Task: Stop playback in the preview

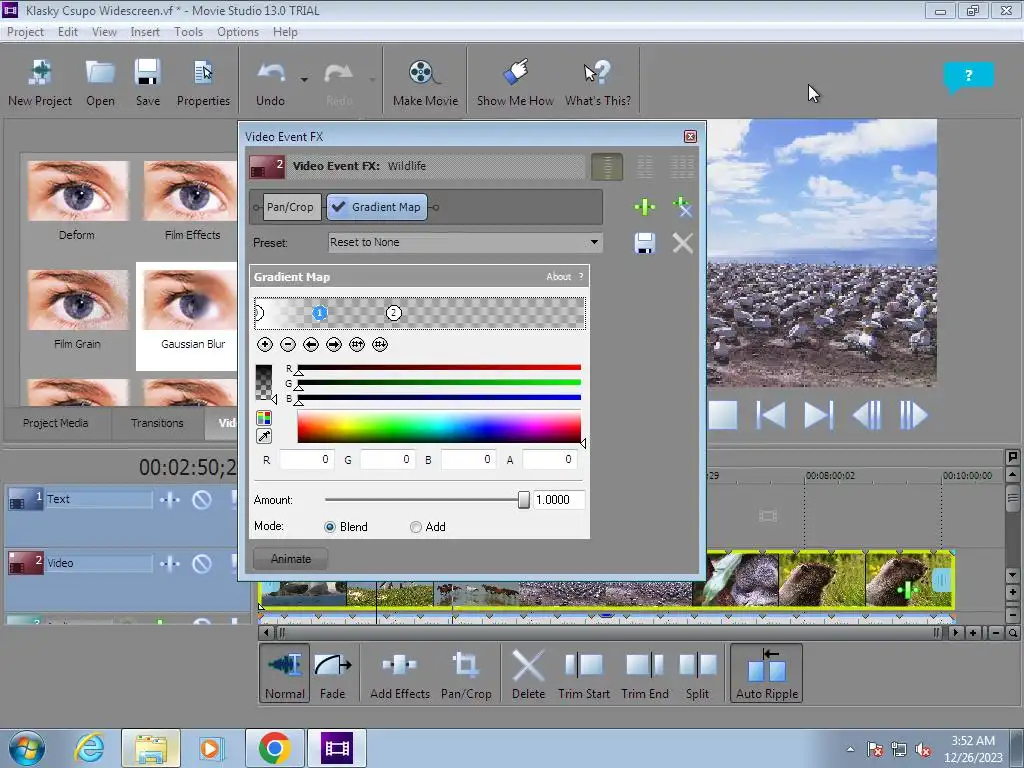Action: click(x=723, y=415)
